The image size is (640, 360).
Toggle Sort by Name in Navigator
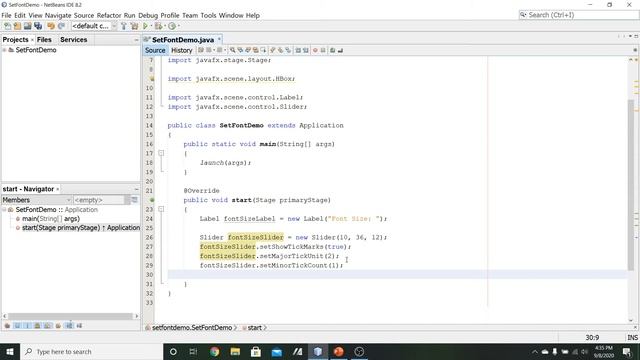pyautogui.click(x=69, y=326)
